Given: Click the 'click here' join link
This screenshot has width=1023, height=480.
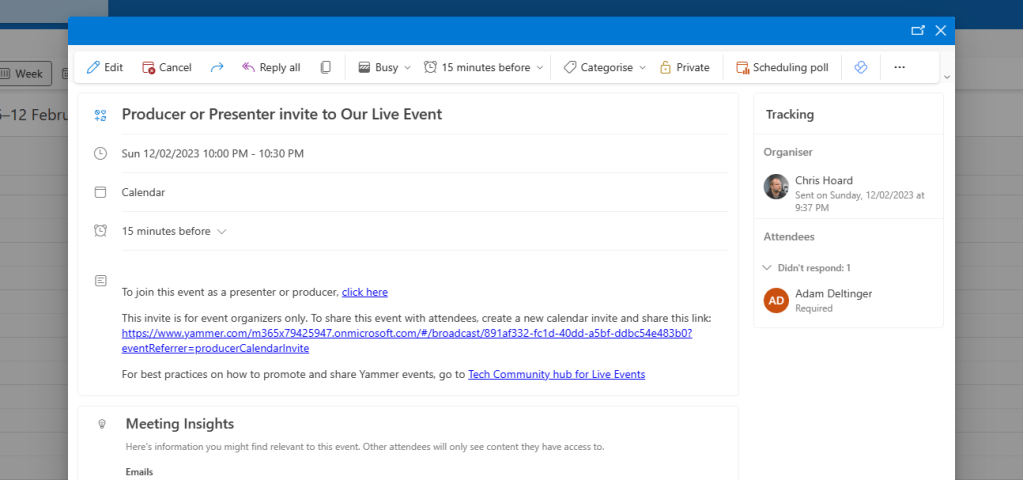Looking at the screenshot, I should (364, 292).
